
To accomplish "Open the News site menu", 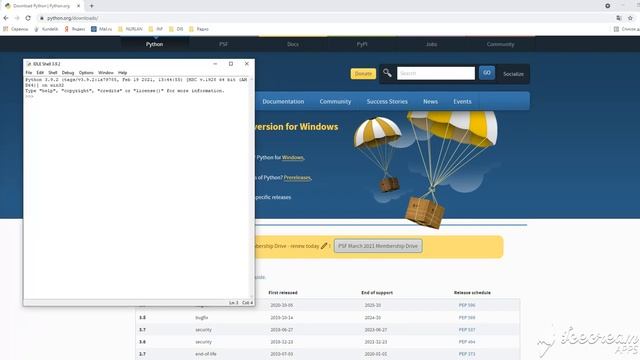I will point(430,101).
